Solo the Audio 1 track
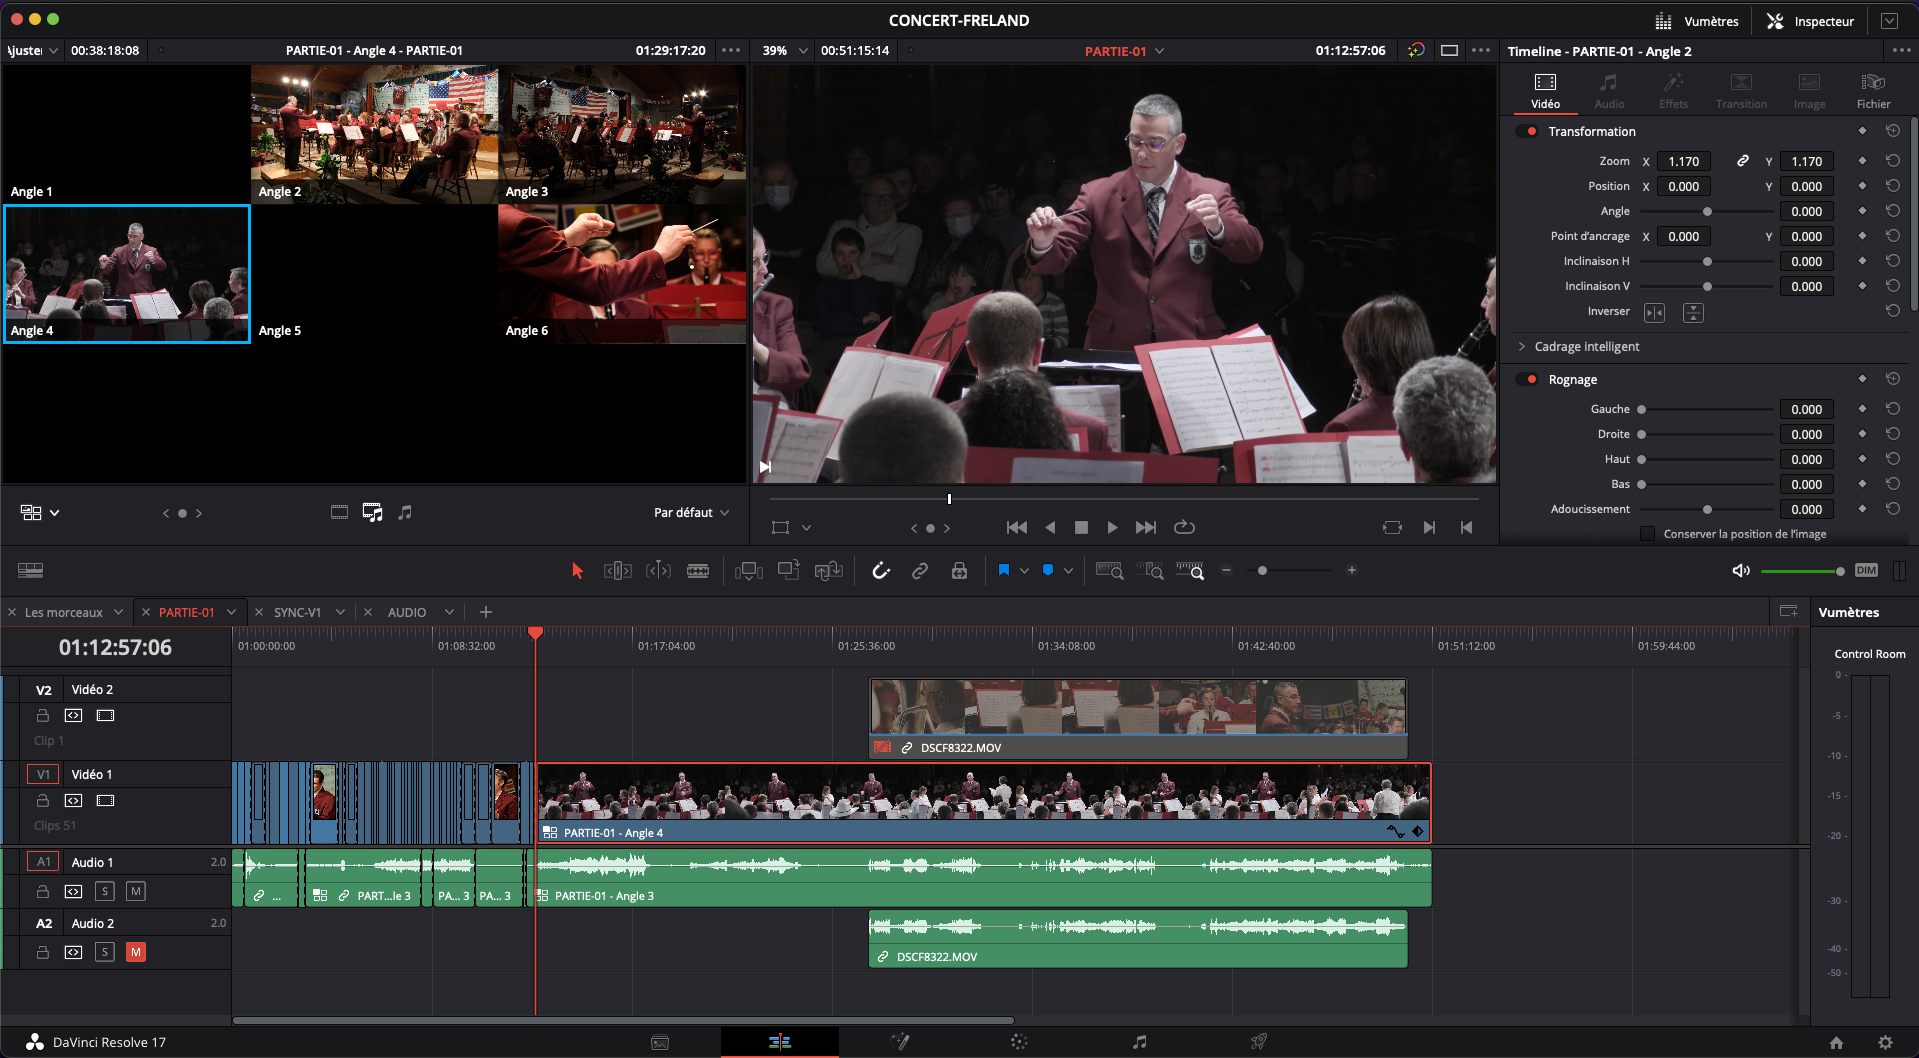 105,891
